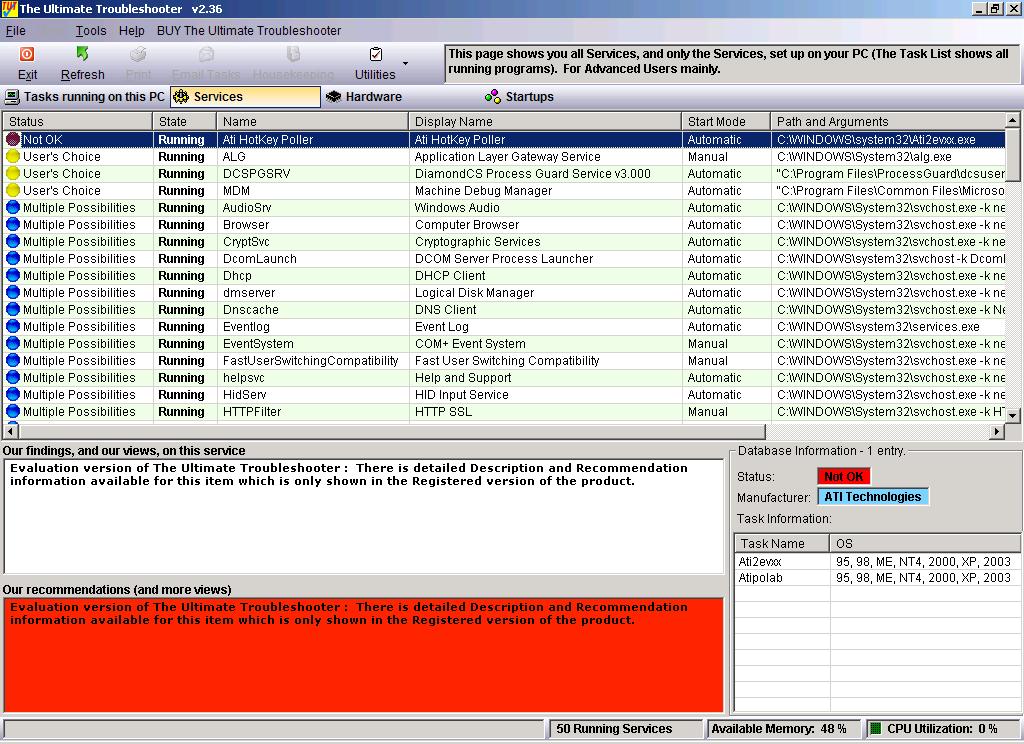Image resolution: width=1024 pixels, height=744 pixels.
Task: Click the greyed Housekeeping icon
Action: (293, 54)
